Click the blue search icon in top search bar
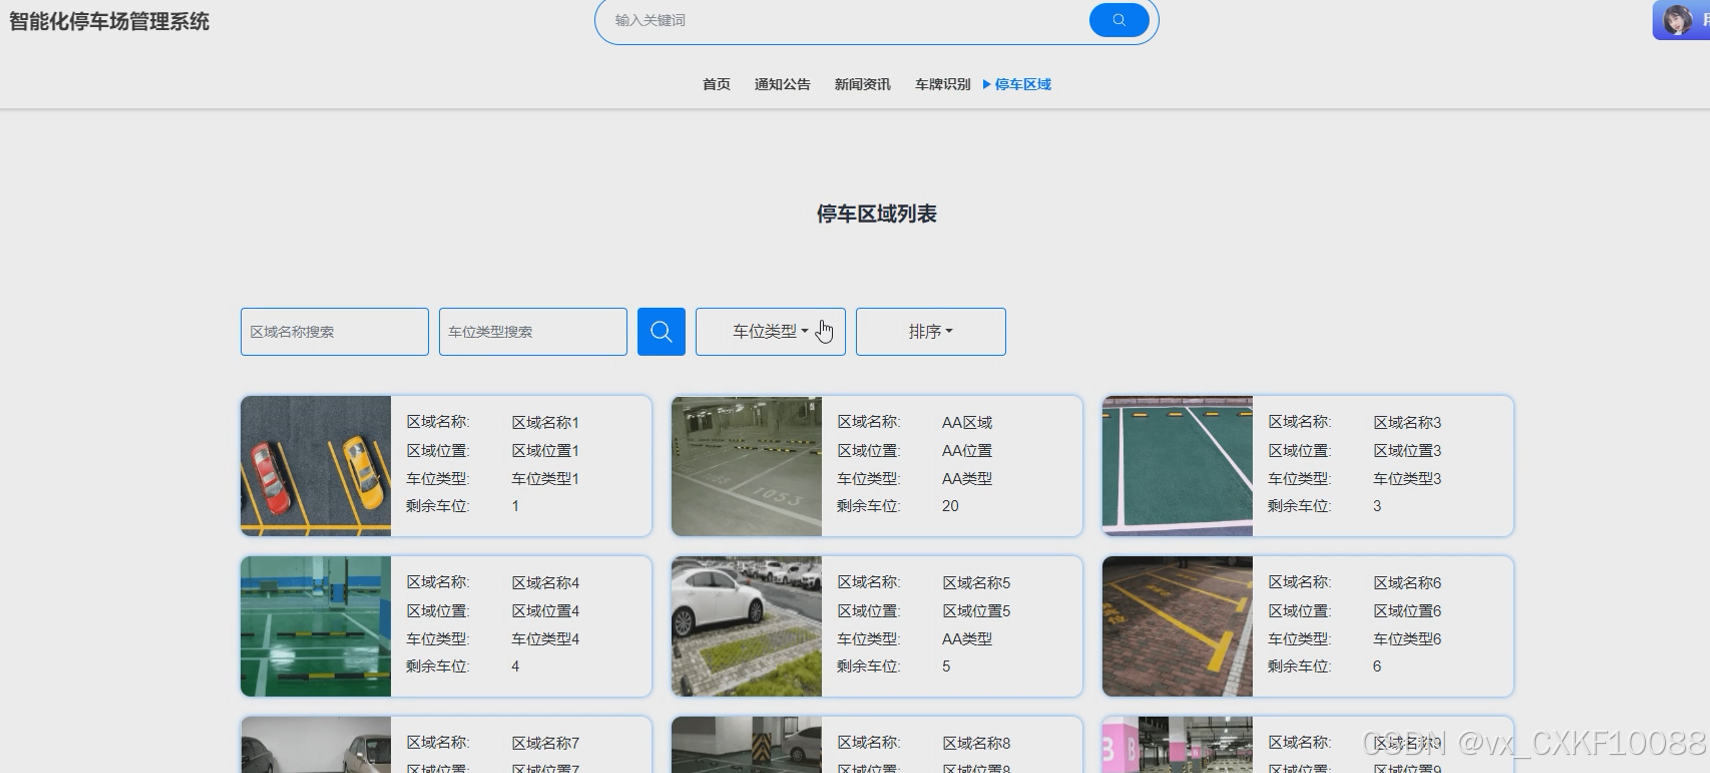1710x773 pixels. tap(1118, 20)
